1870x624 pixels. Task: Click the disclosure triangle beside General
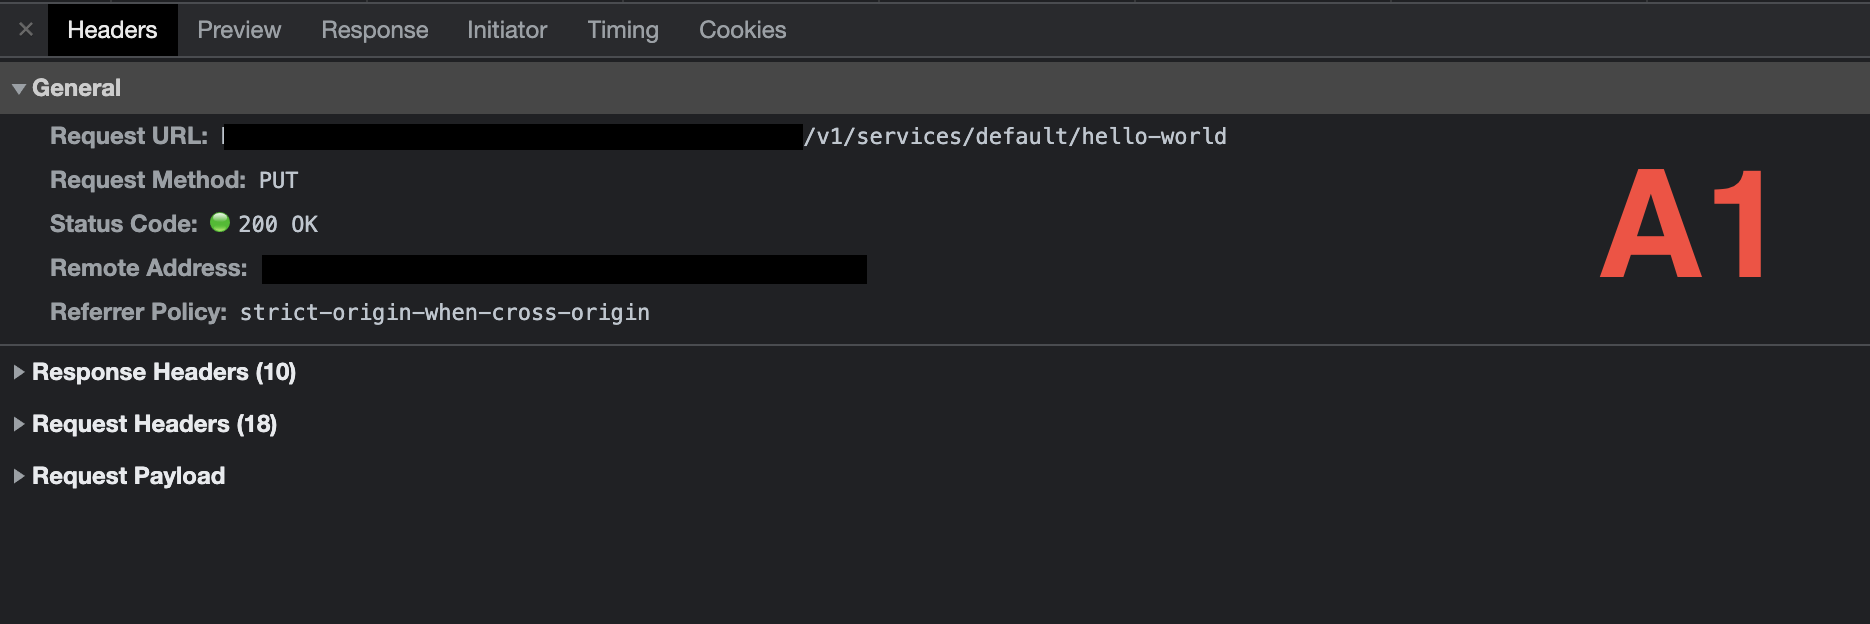click(x=17, y=88)
